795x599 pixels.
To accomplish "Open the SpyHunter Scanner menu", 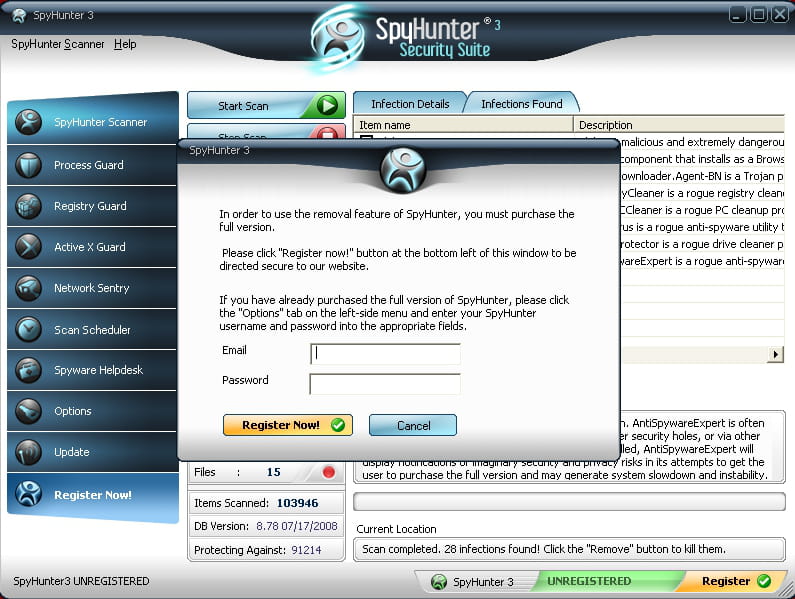I will 58,44.
